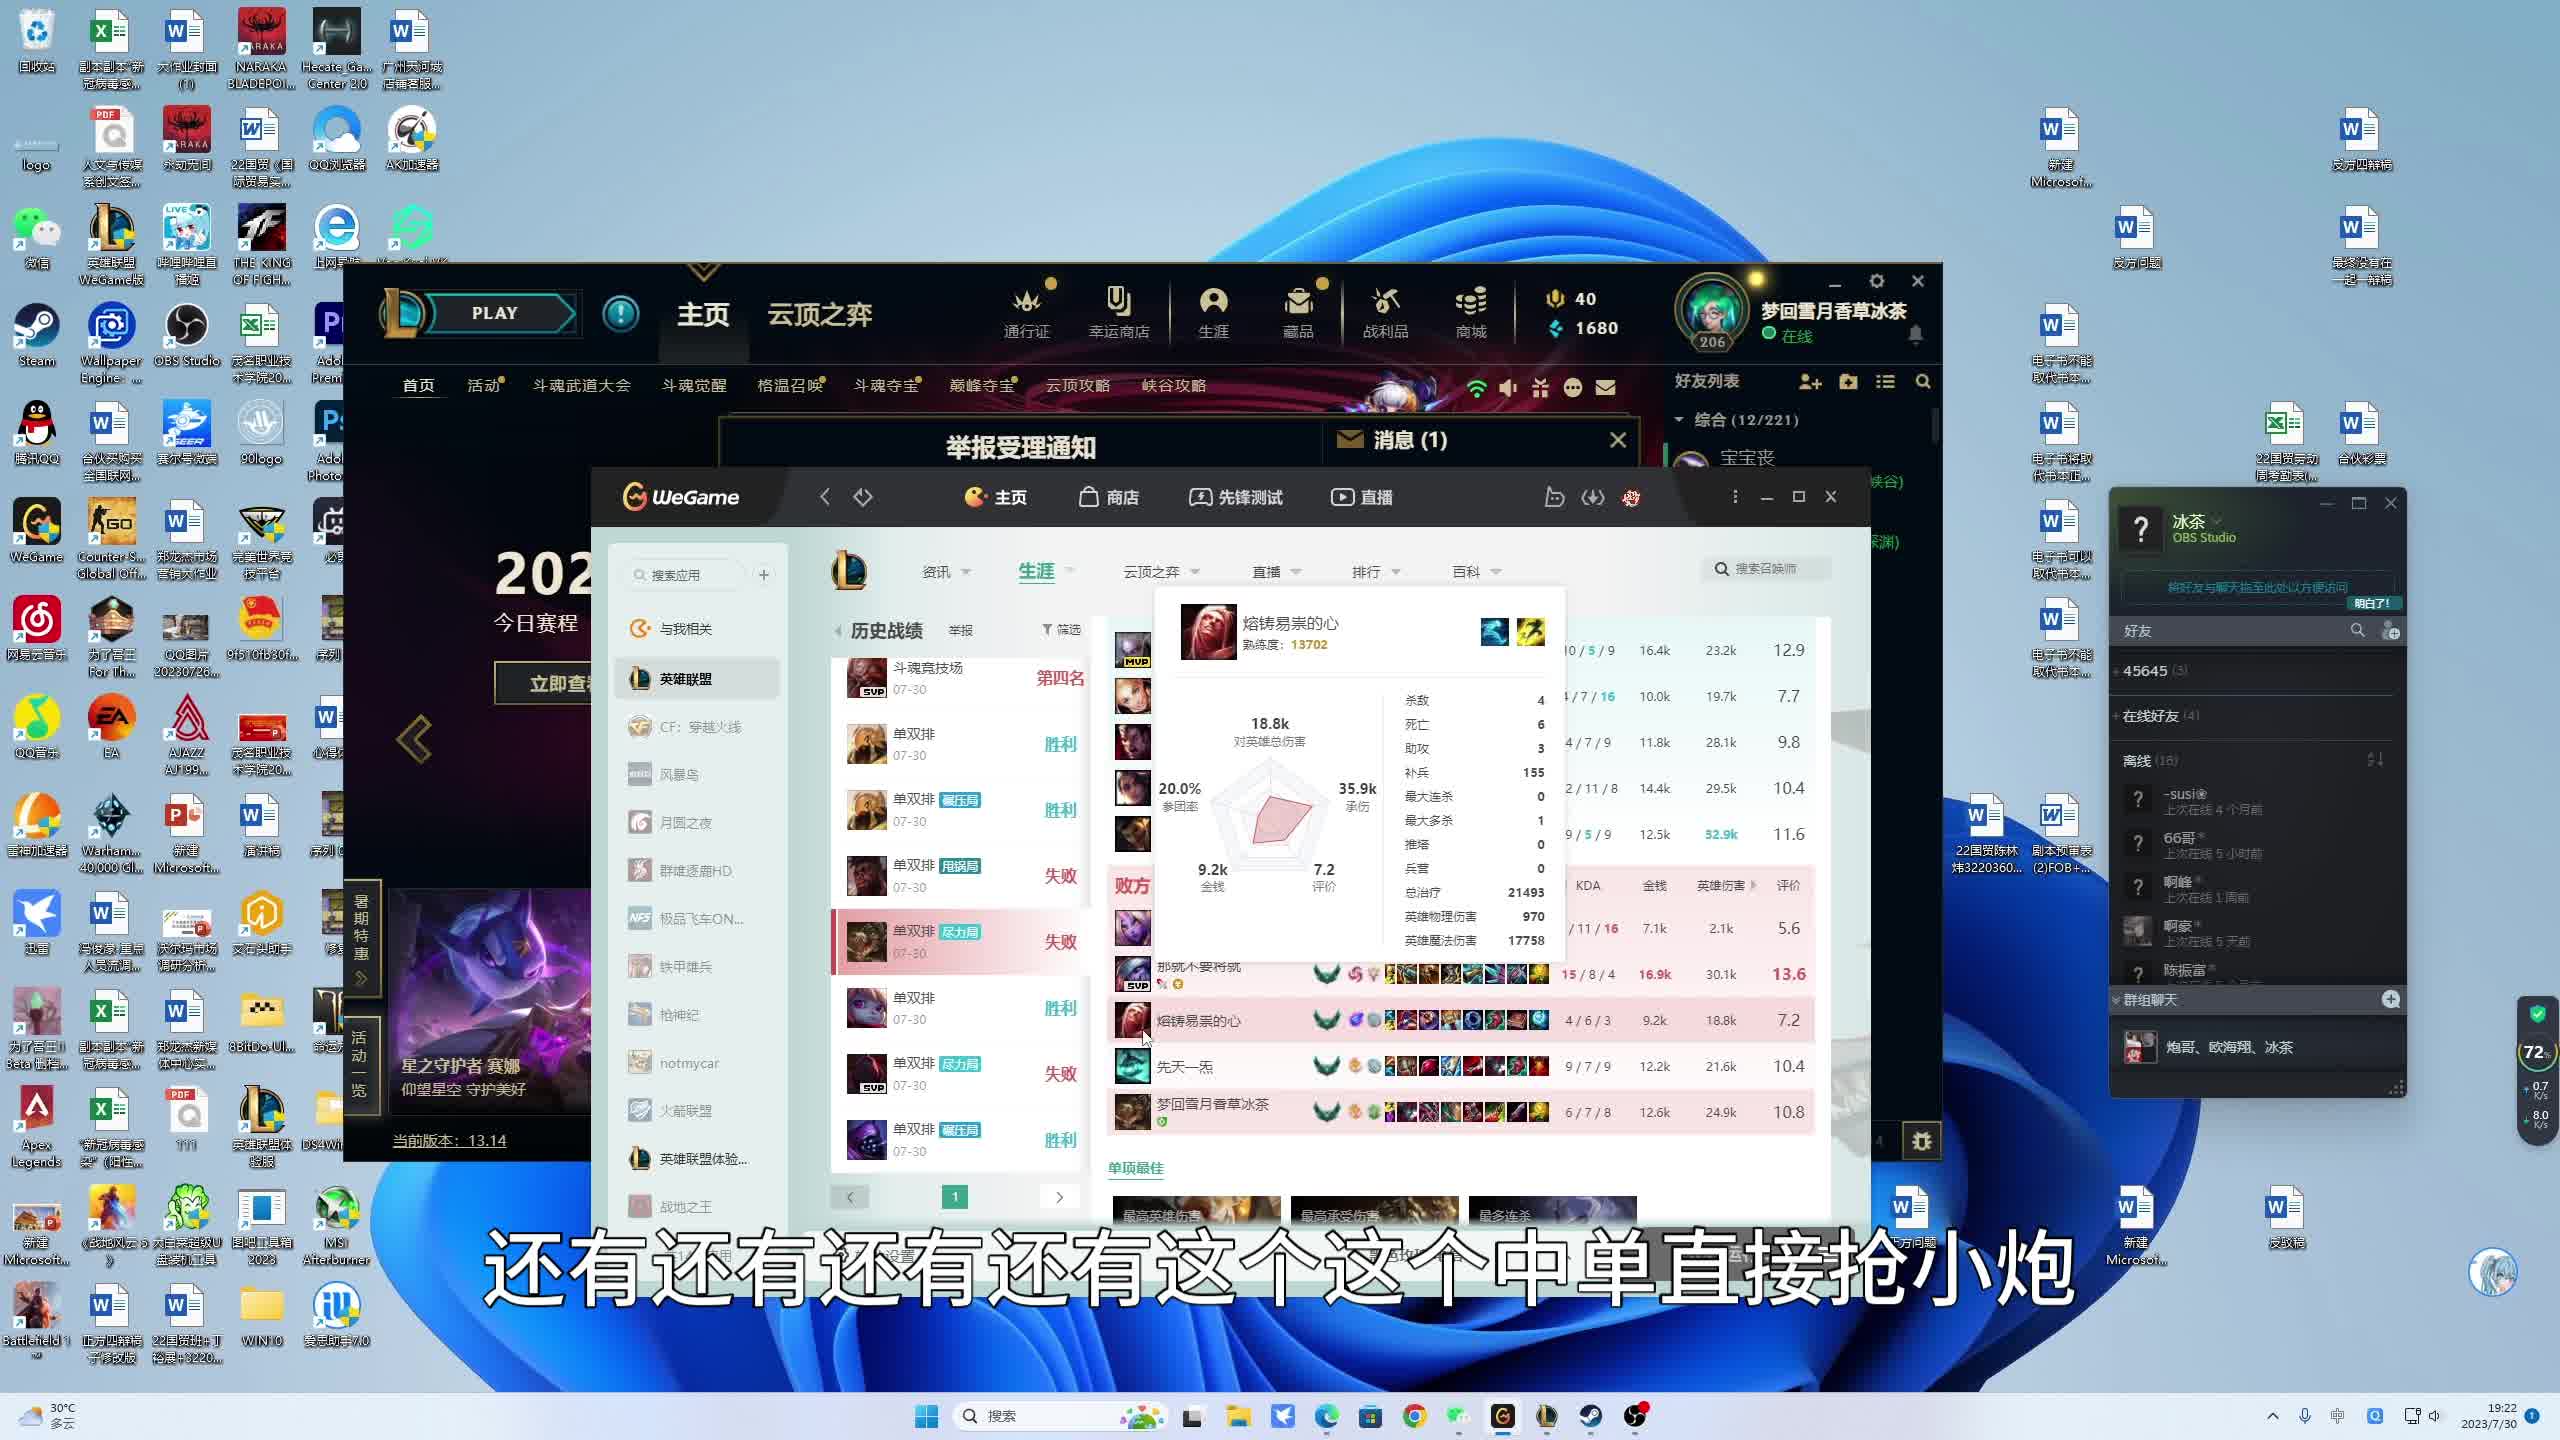Click the 明白了! button in Steam friends
Image resolution: width=2560 pixels, height=1440 pixels.
tap(2372, 604)
